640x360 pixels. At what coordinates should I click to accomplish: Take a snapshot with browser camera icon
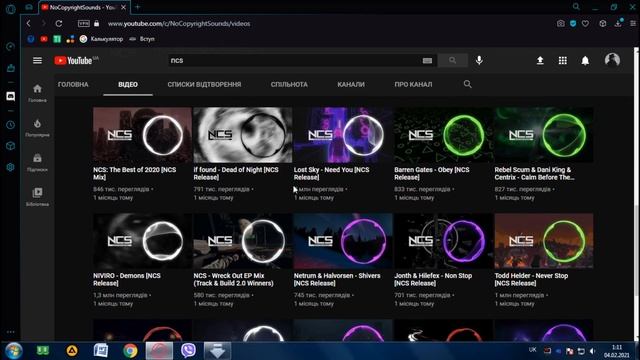click(x=561, y=23)
